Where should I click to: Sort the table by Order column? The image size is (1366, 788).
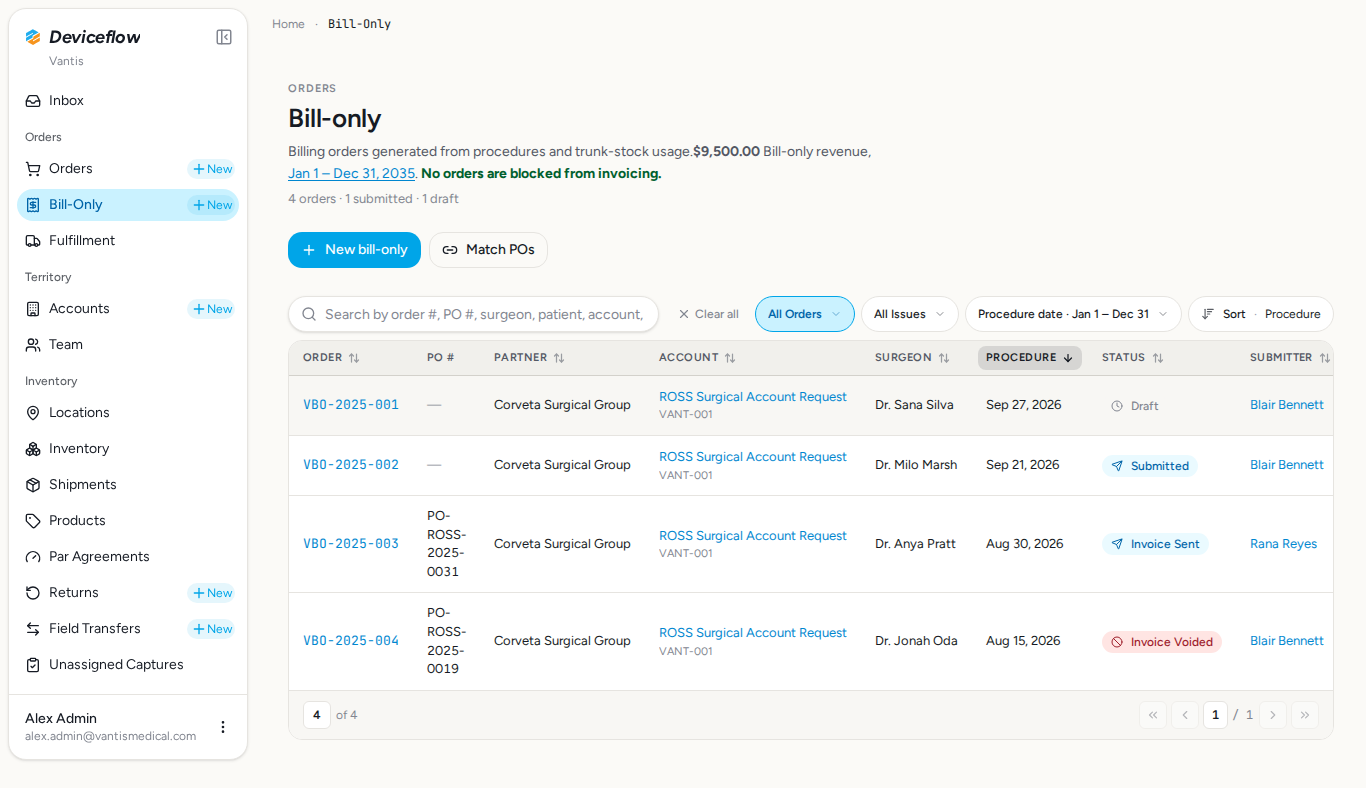[x=331, y=358]
